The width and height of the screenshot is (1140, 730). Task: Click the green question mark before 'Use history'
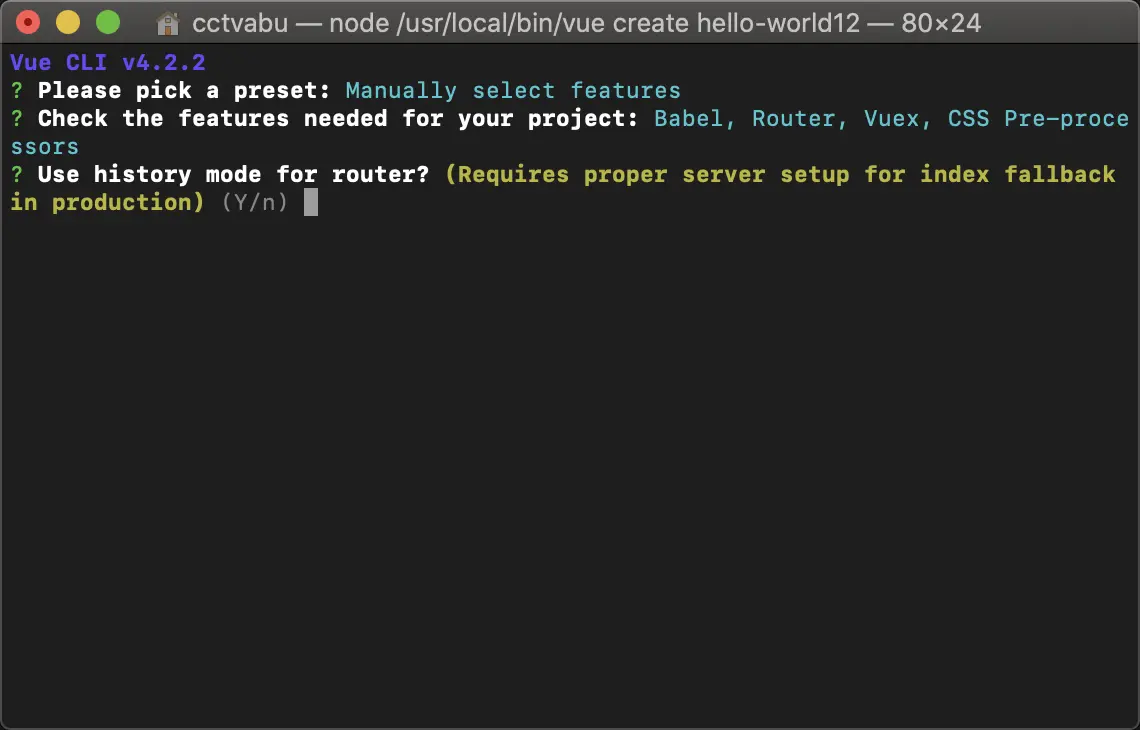pyautogui.click(x=17, y=175)
